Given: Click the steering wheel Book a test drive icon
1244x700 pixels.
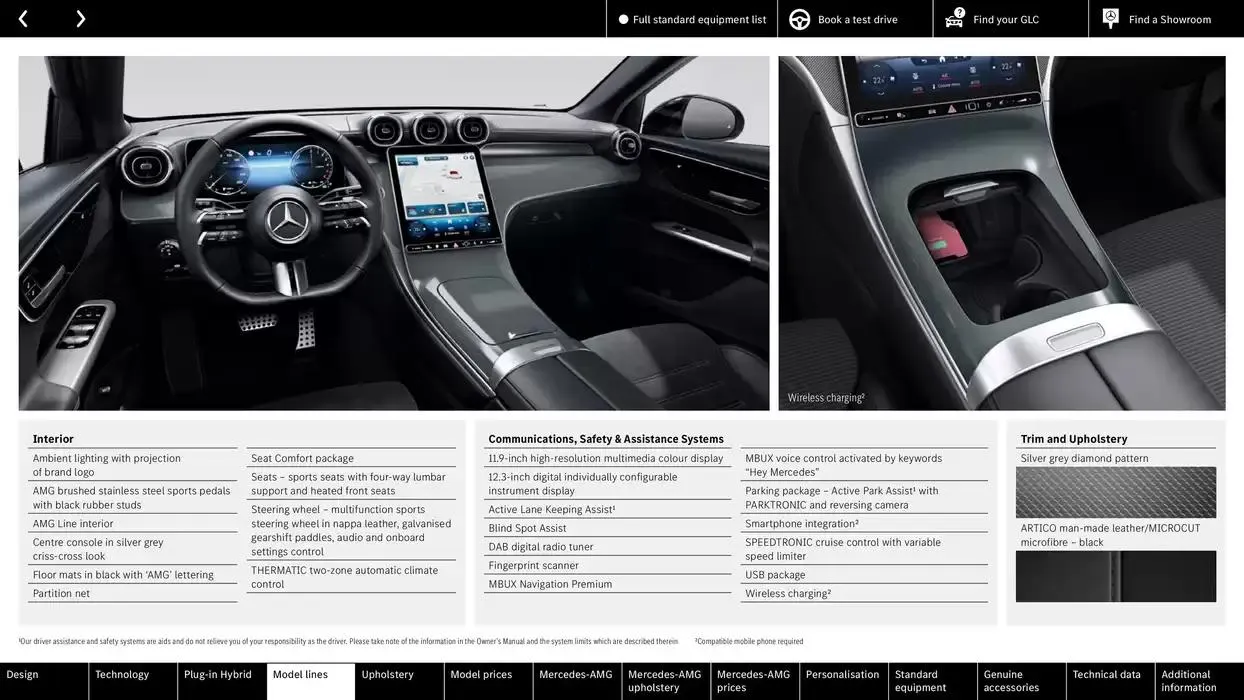Looking at the screenshot, I should pyautogui.click(x=798, y=18).
